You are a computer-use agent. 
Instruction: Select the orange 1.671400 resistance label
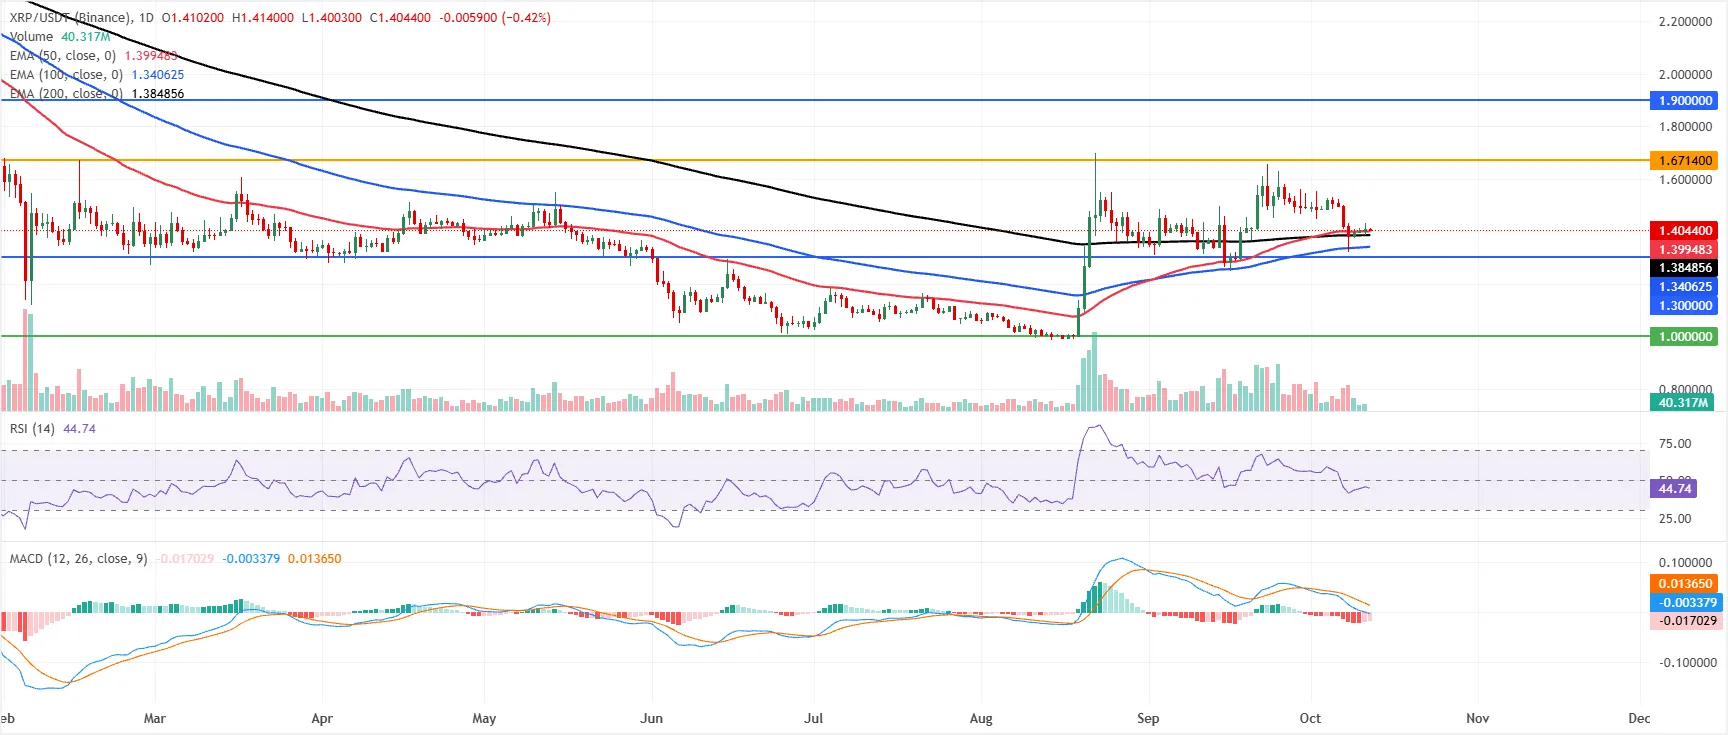coord(1683,161)
